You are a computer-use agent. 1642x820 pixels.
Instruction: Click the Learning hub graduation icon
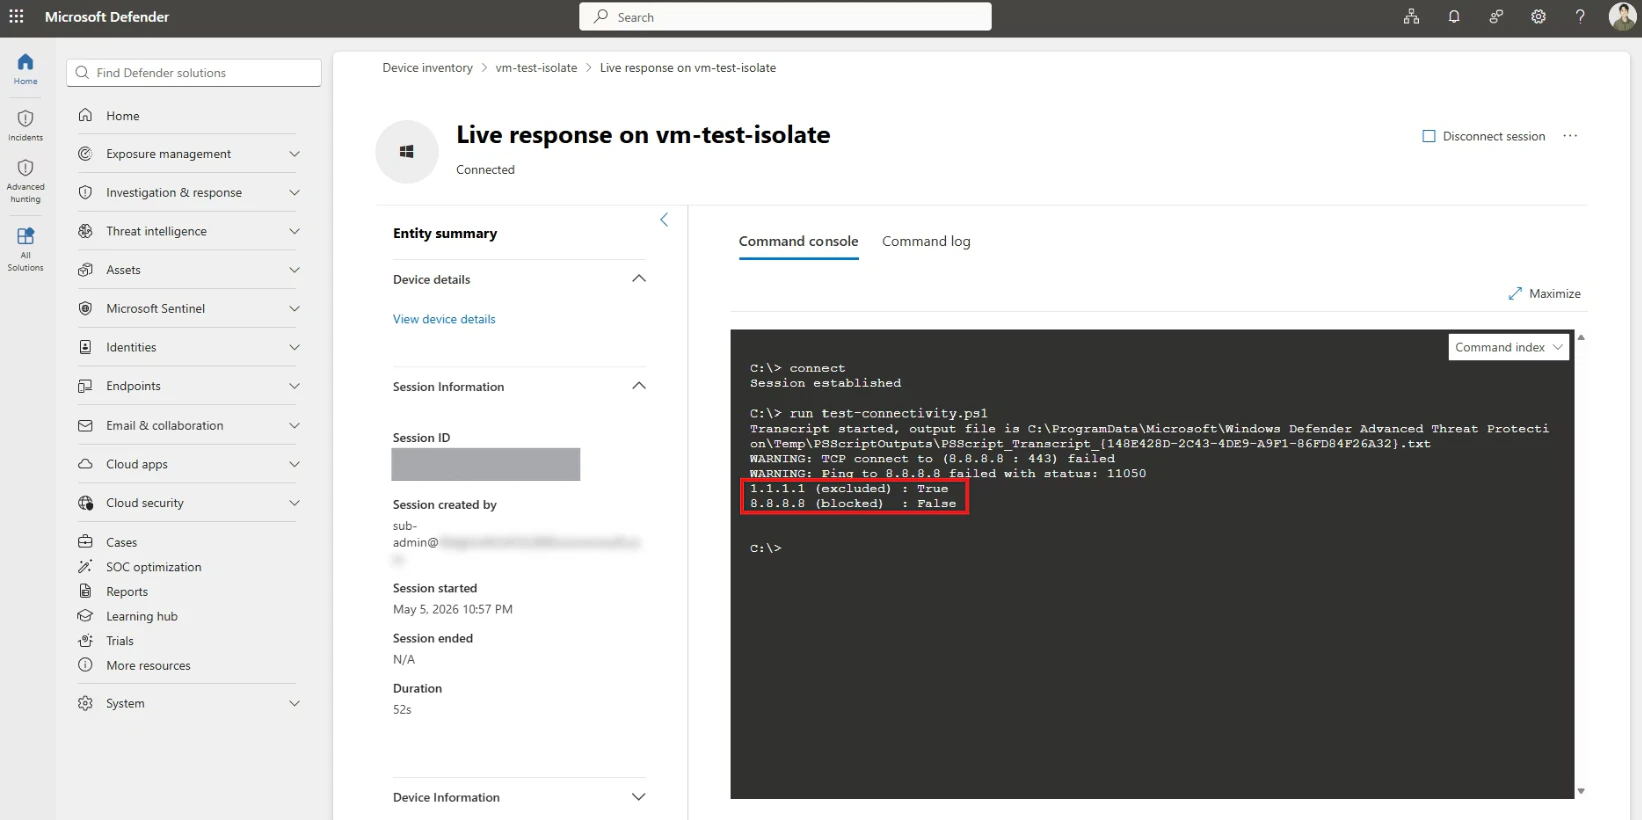[86, 616]
